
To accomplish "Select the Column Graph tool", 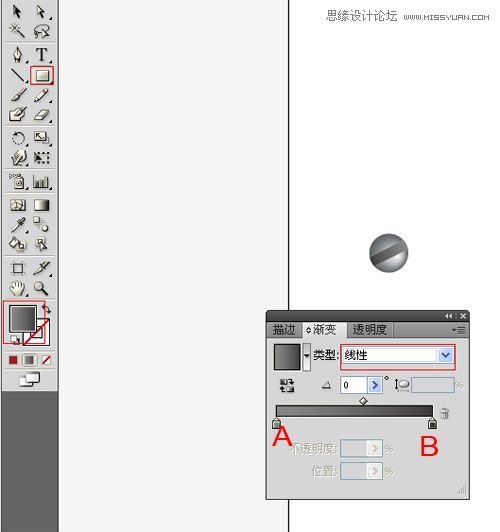I will (x=41, y=182).
